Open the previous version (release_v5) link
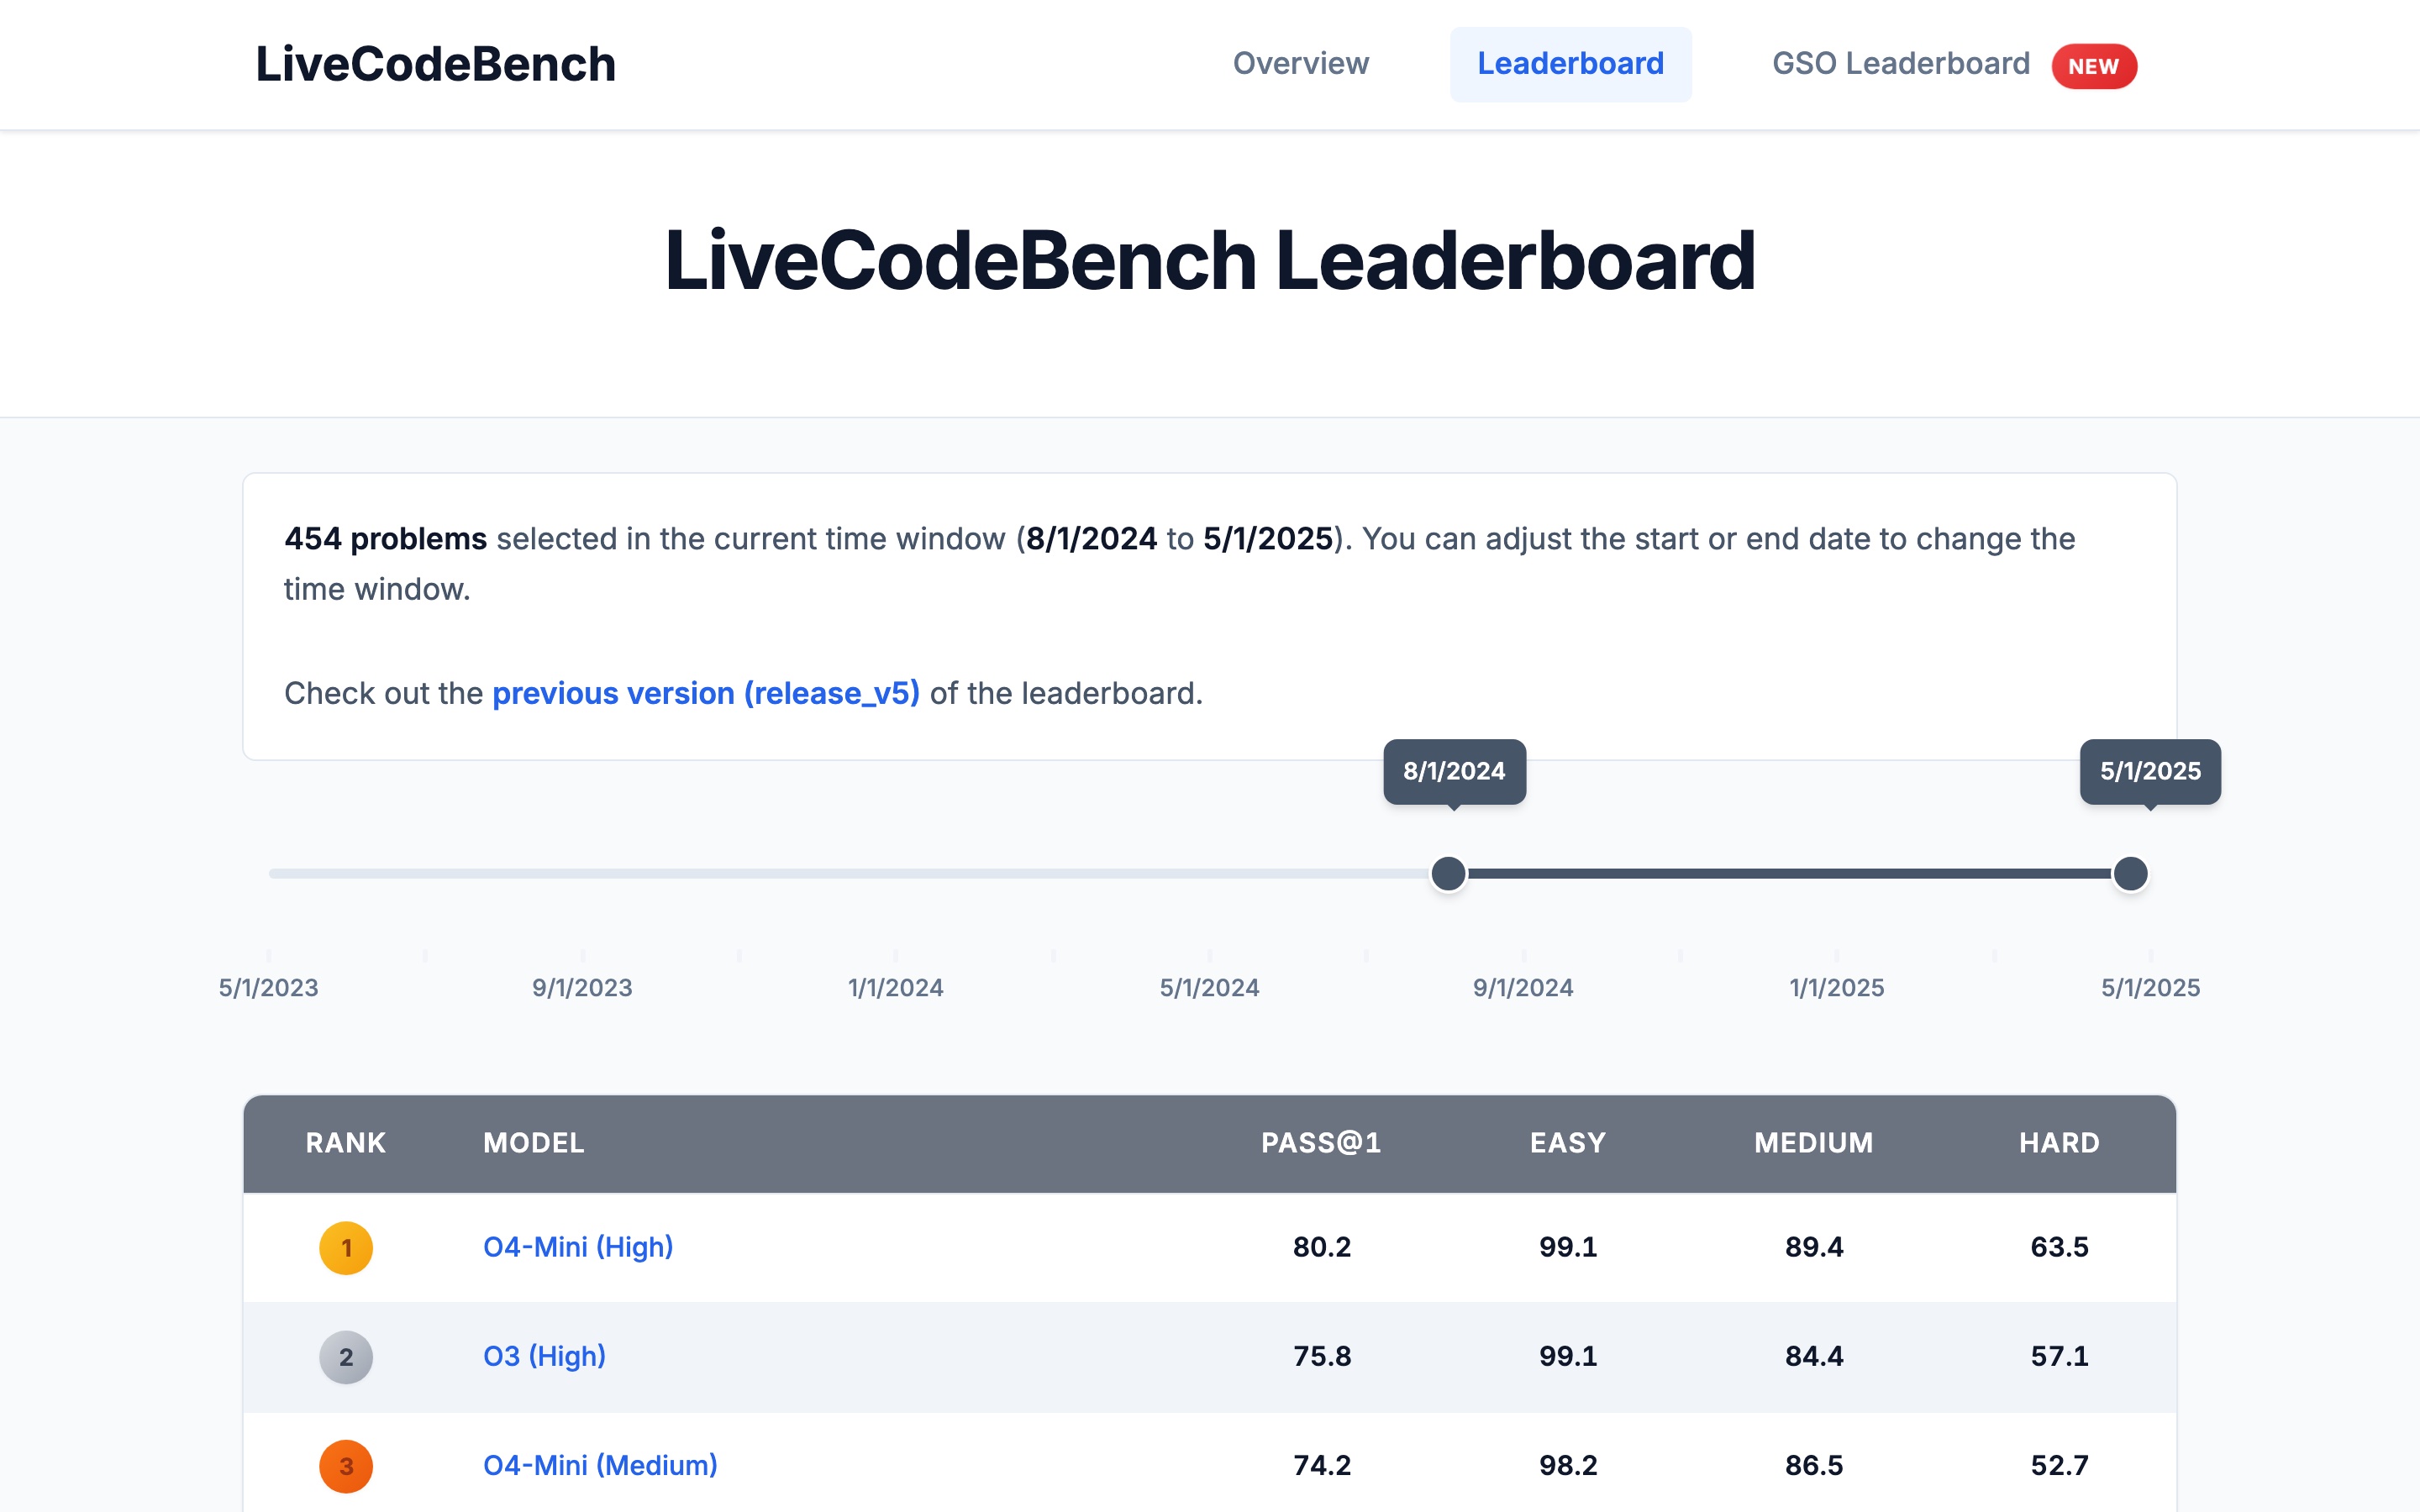 706,693
